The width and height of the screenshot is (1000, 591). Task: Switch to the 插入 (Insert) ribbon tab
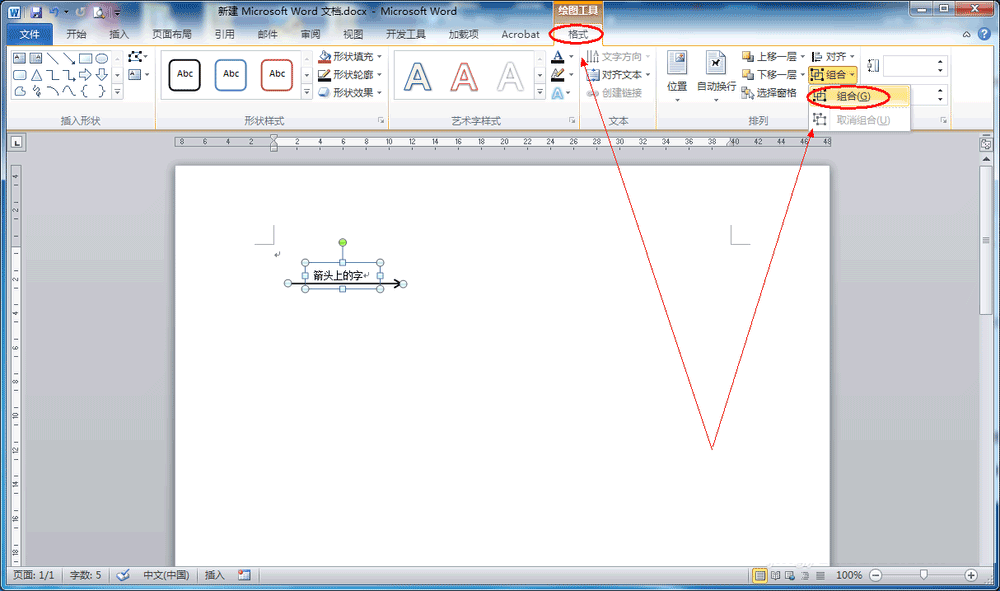tap(119, 34)
